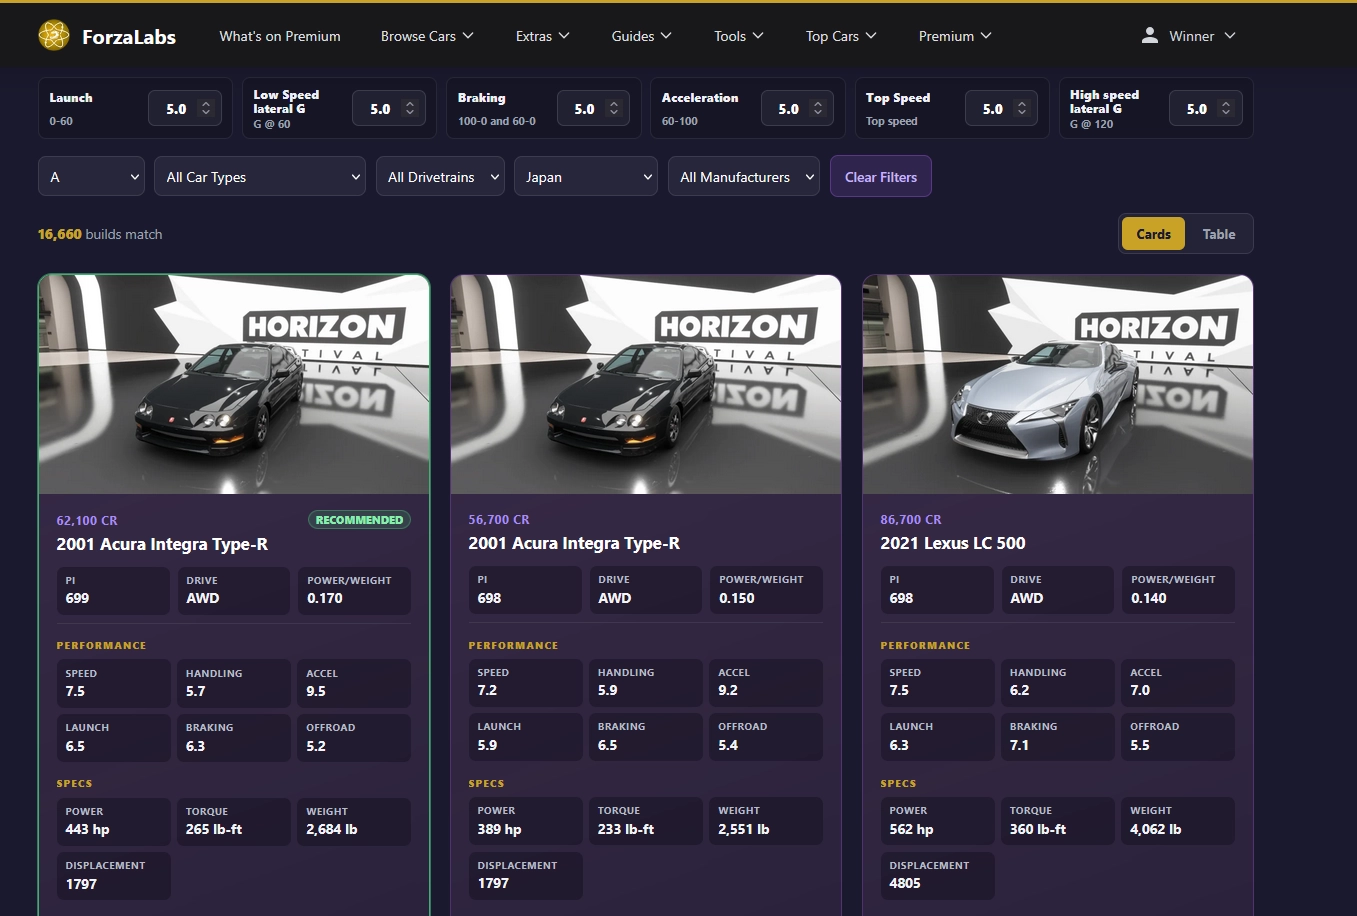Click the 62,100 CR price

click(87, 520)
